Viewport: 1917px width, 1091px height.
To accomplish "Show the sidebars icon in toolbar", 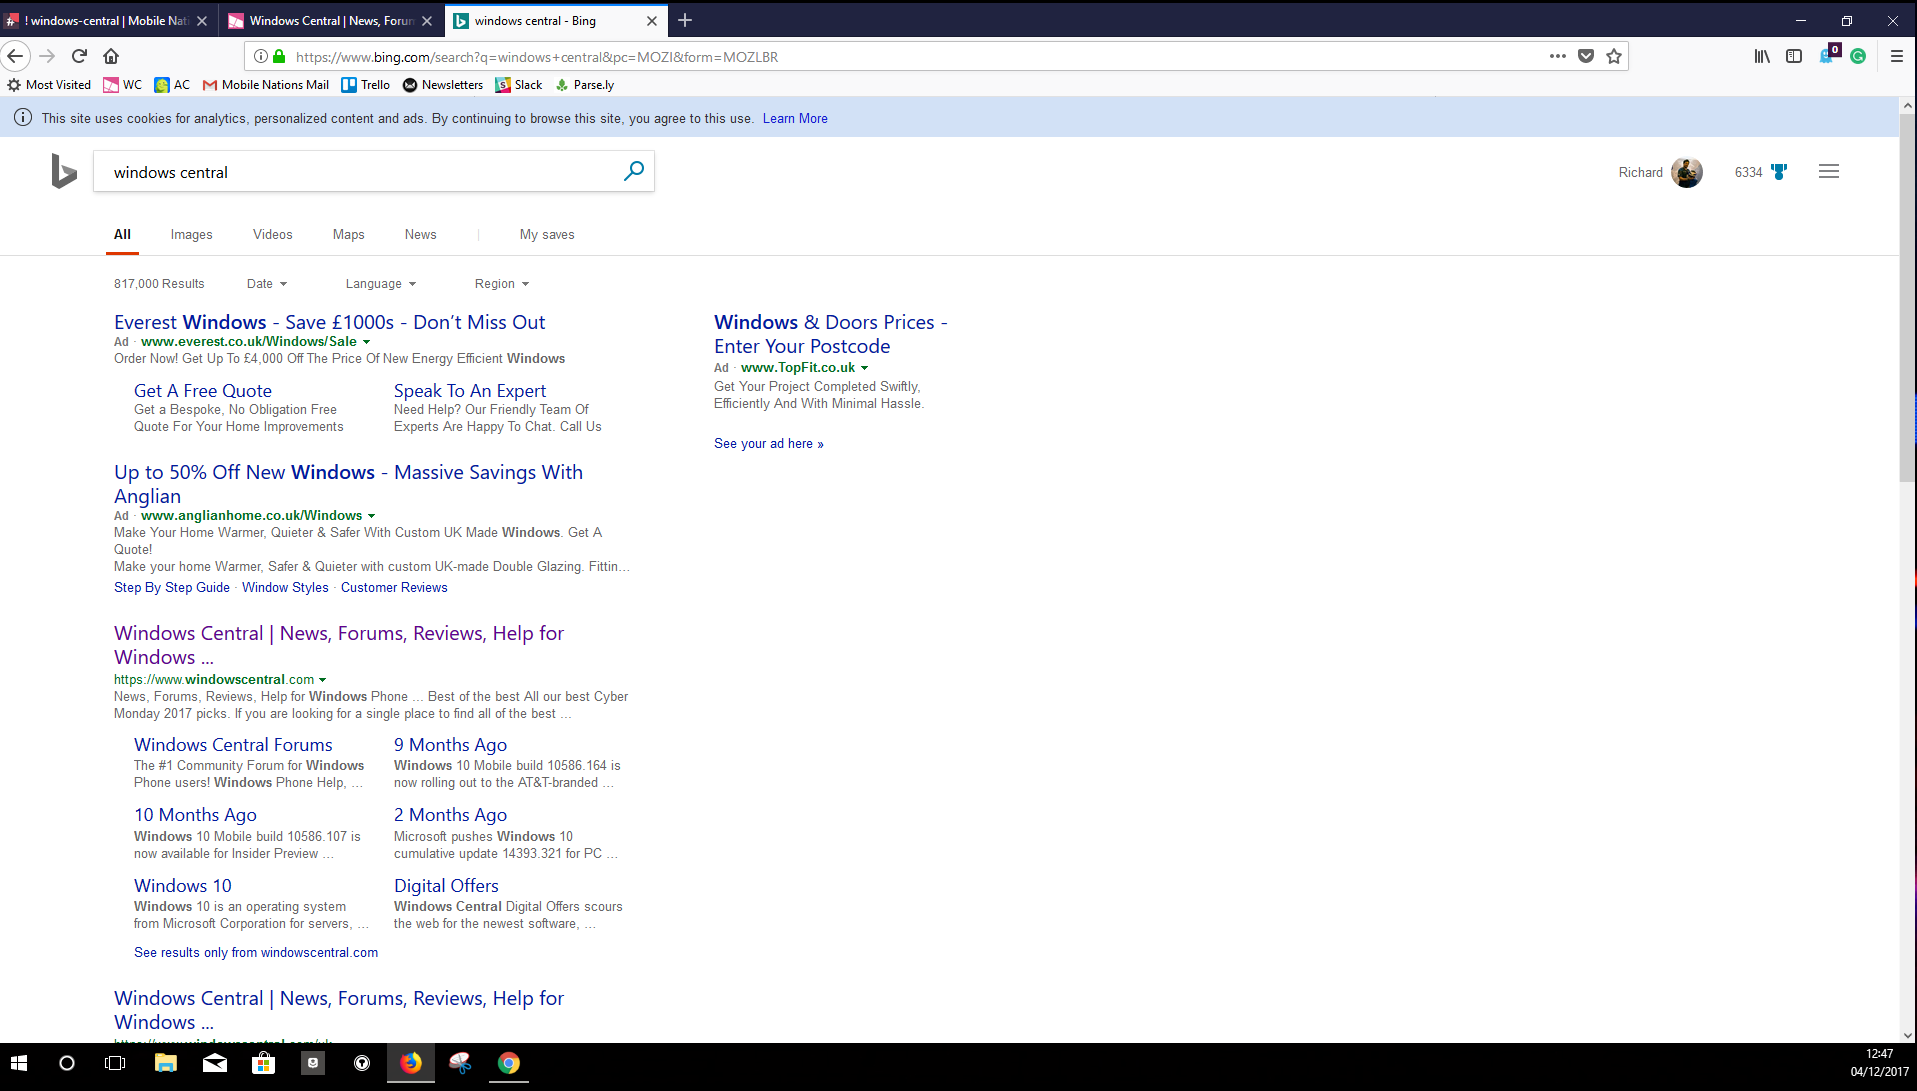I will click(1794, 56).
